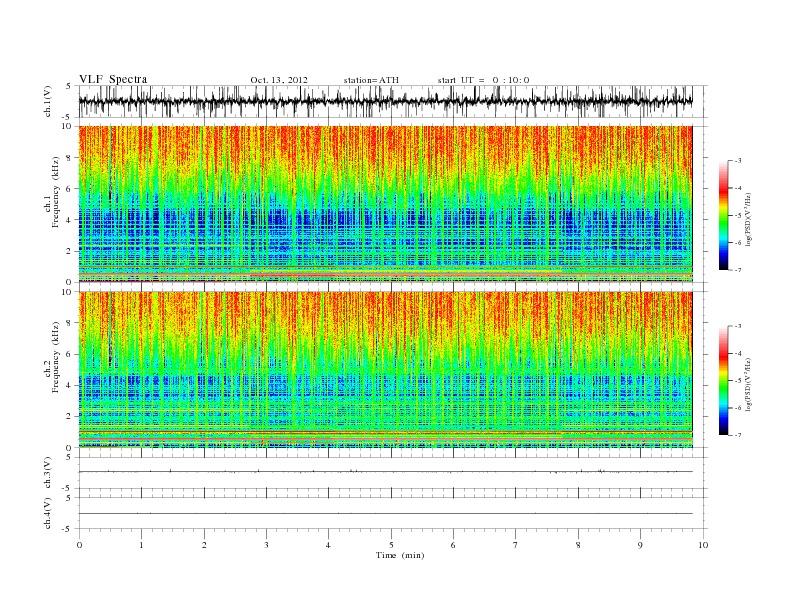Click the ch.4 flat waveform trace
The image size is (792, 612).
pyautogui.click(x=386, y=514)
